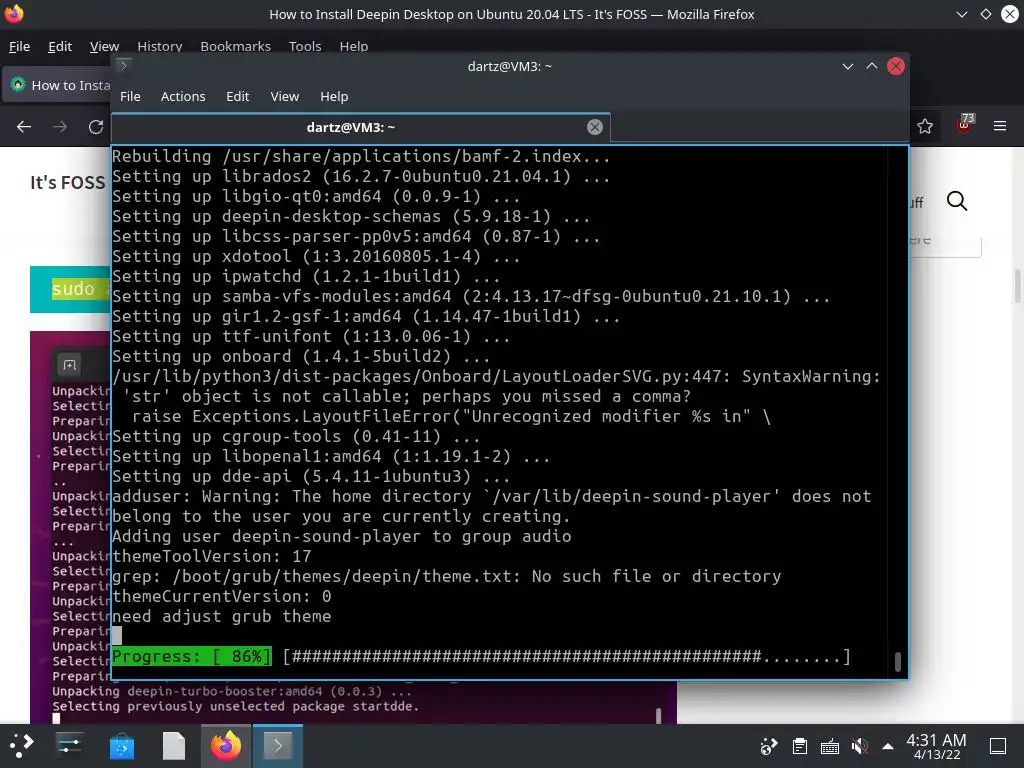This screenshot has width=1024, height=768.
Task: Open the File menu in Firefox
Action: pos(19,46)
